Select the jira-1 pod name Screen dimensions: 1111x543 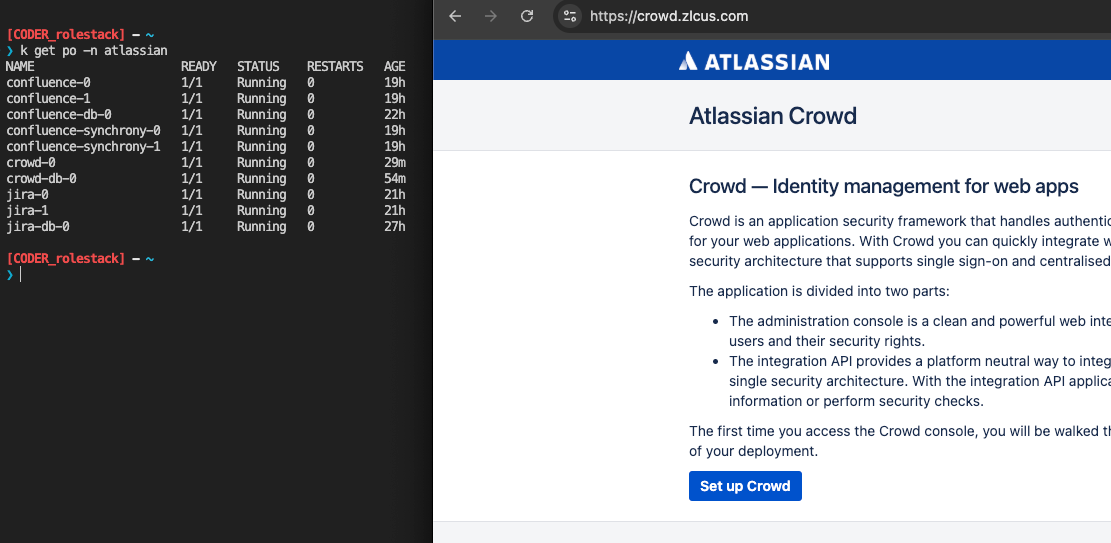(27, 211)
